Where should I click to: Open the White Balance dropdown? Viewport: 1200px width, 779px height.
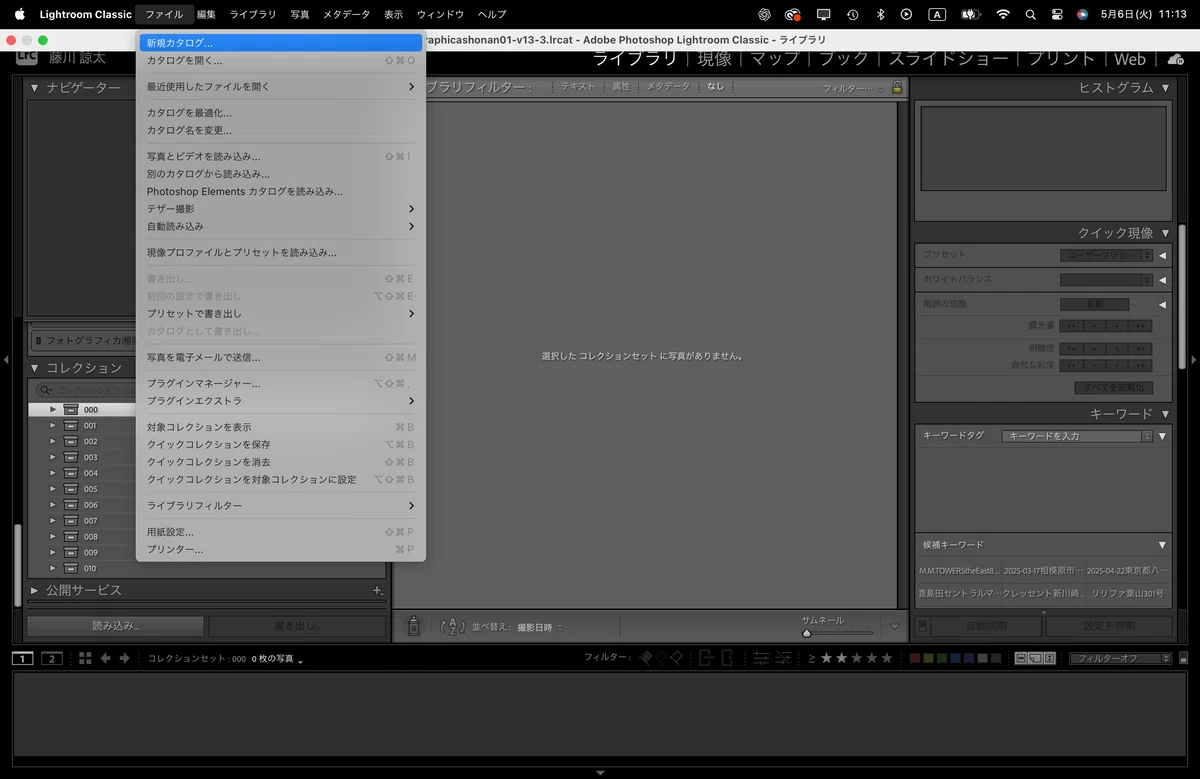coord(1106,279)
